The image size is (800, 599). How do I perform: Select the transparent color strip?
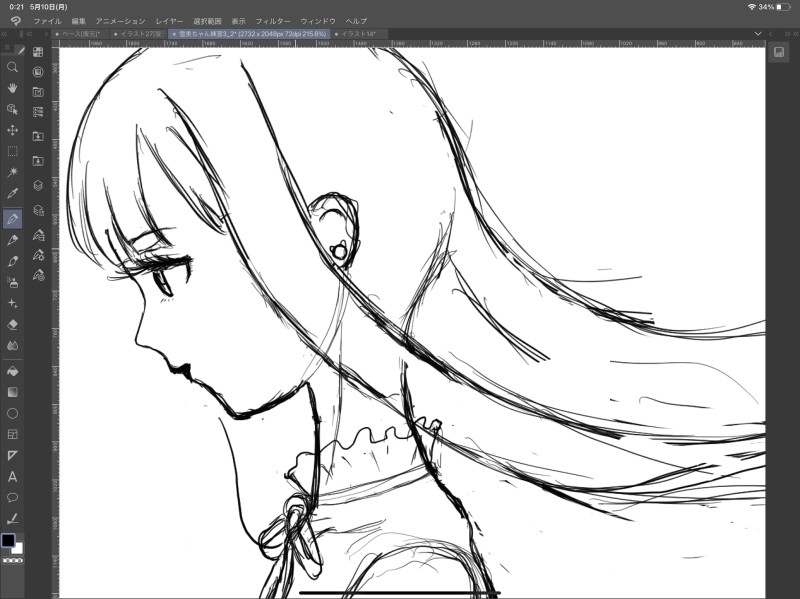coord(12,560)
